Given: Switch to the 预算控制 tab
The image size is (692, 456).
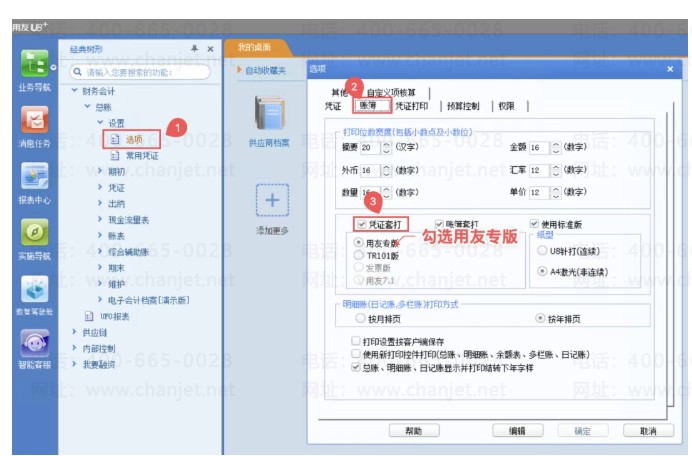Looking at the screenshot, I should tap(463, 106).
